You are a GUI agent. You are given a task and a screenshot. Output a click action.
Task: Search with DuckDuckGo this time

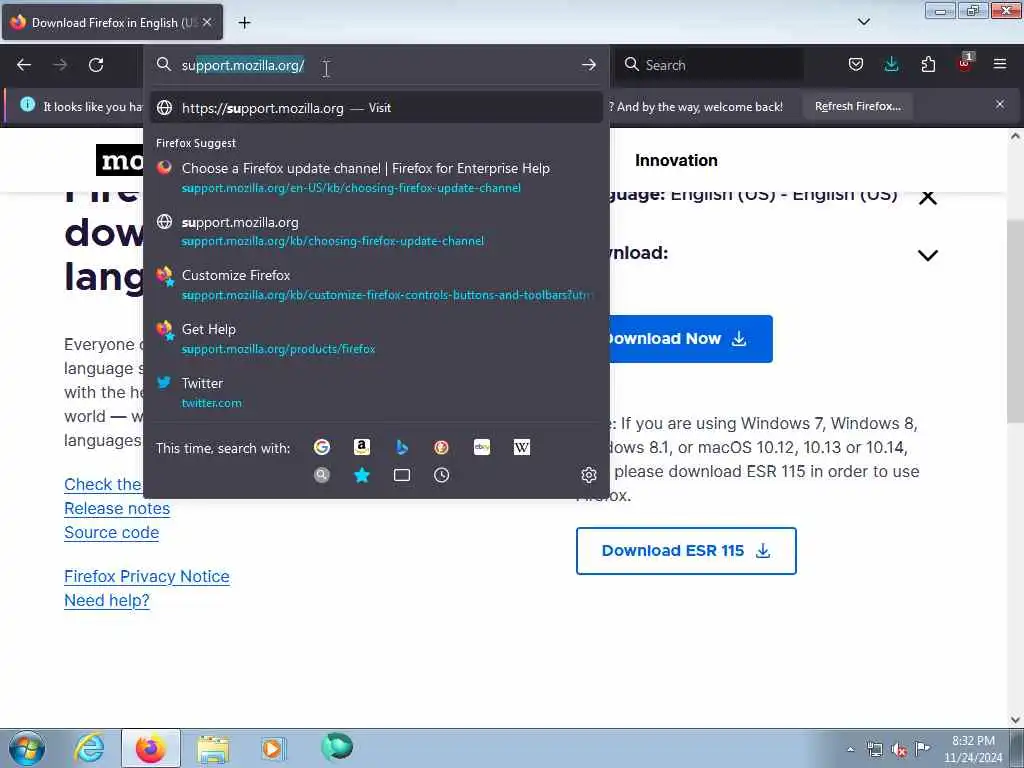pyautogui.click(x=441, y=447)
